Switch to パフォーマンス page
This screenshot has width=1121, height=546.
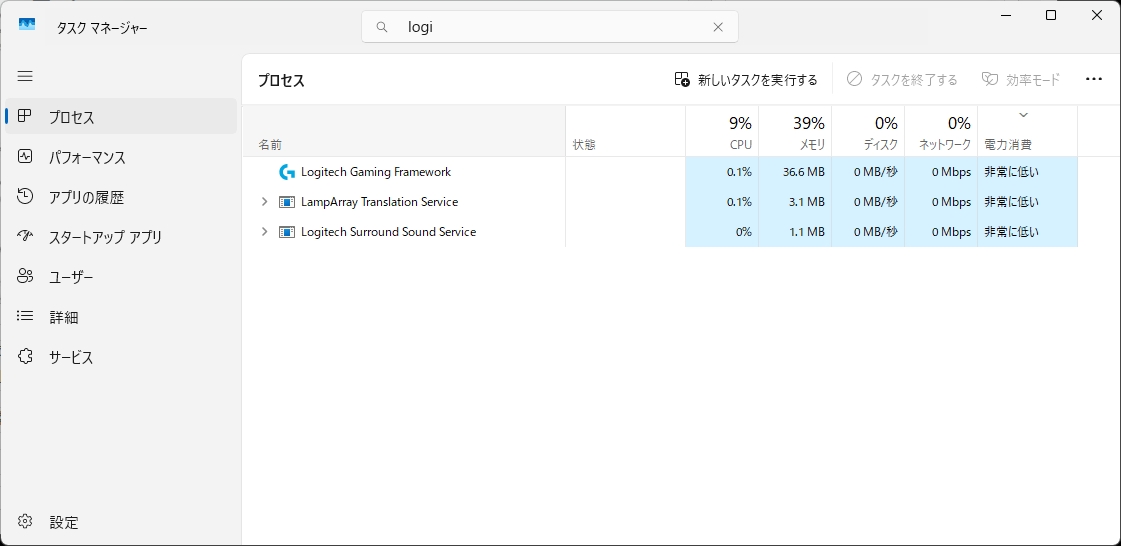point(121,157)
